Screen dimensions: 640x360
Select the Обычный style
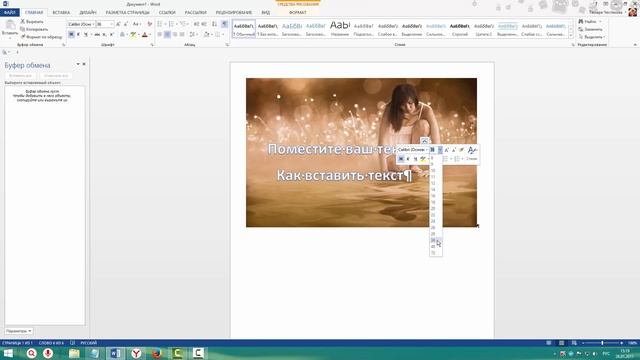[244, 29]
